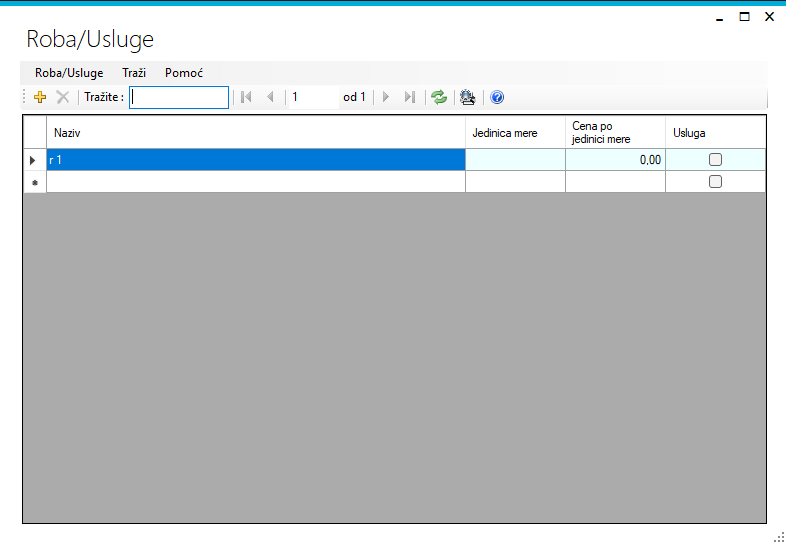The height and width of the screenshot is (544, 786).
Task: Click the Jedinica mere column header
Action: [515, 132]
